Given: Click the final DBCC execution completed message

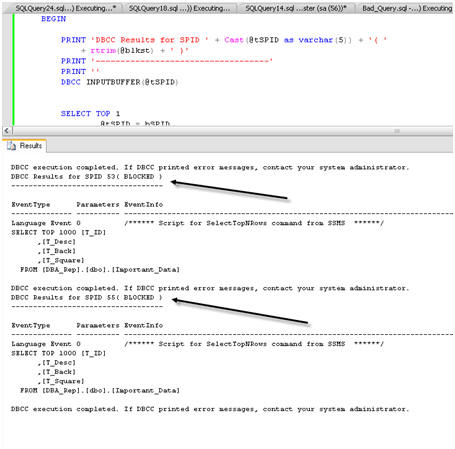Looking at the screenshot, I should pos(210,409).
